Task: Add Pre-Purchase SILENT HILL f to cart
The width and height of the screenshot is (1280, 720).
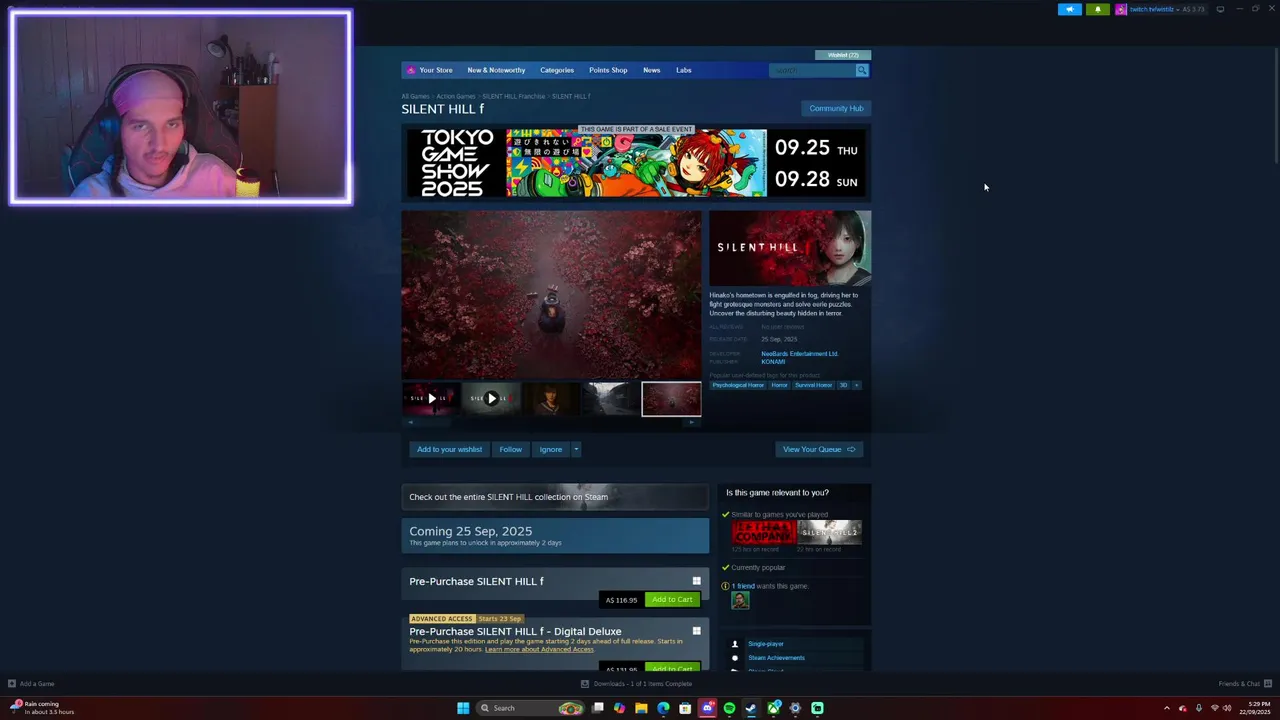Action: 672,600
